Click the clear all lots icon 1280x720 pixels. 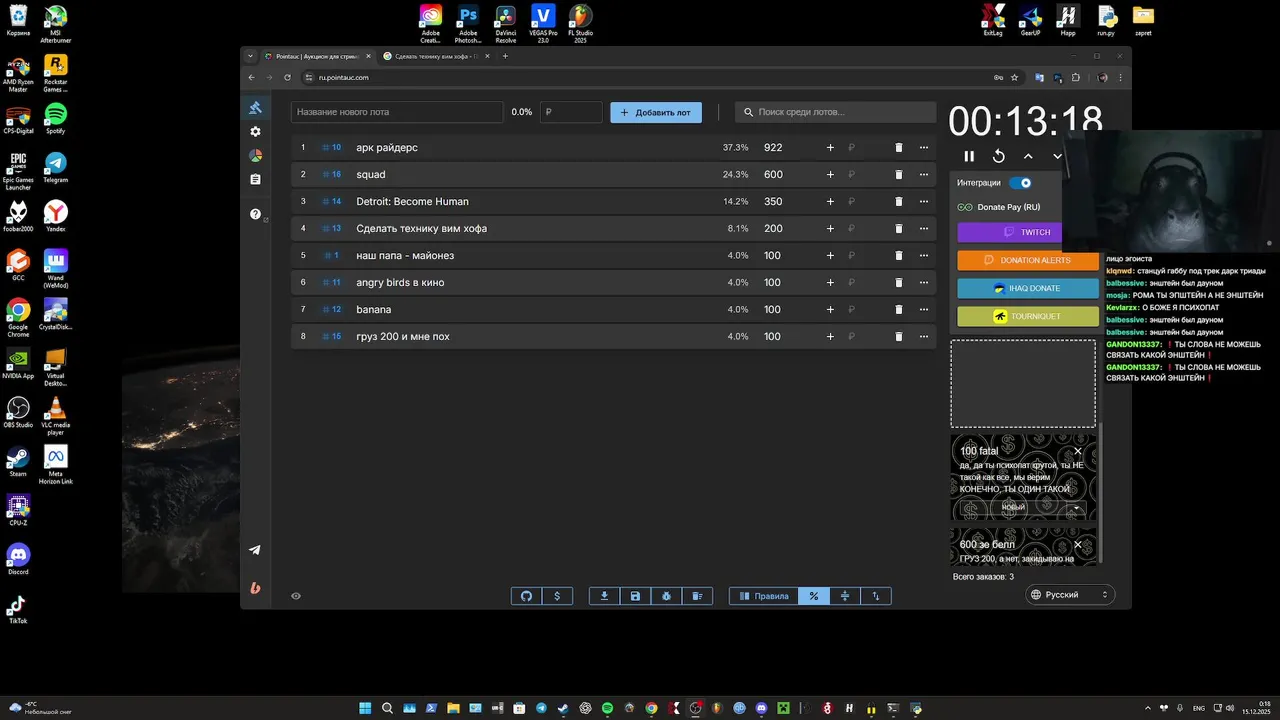[x=697, y=596]
